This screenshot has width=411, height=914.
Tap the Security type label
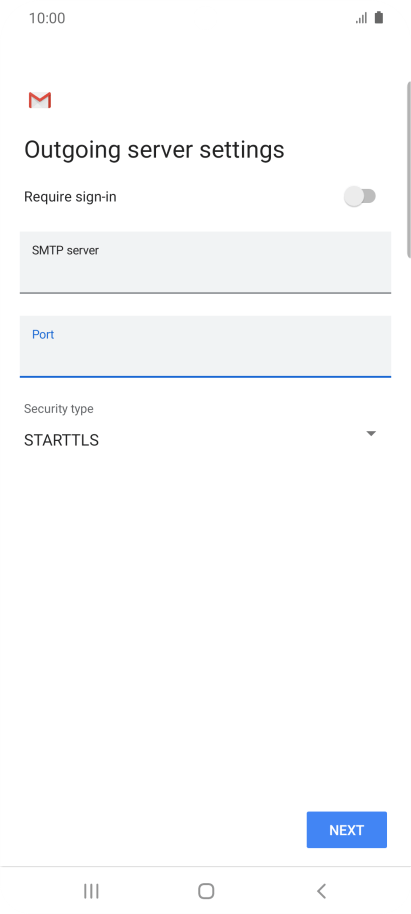point(58,409)
